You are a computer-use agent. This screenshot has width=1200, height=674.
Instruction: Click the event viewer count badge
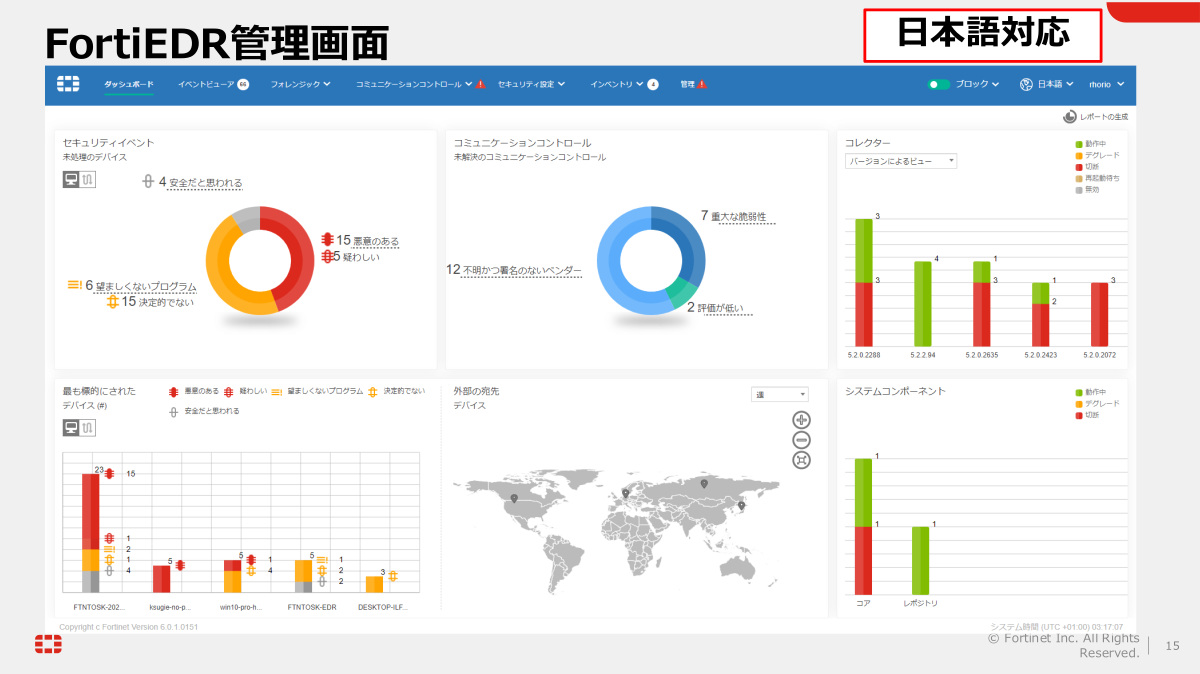click(x=243, y=84)
